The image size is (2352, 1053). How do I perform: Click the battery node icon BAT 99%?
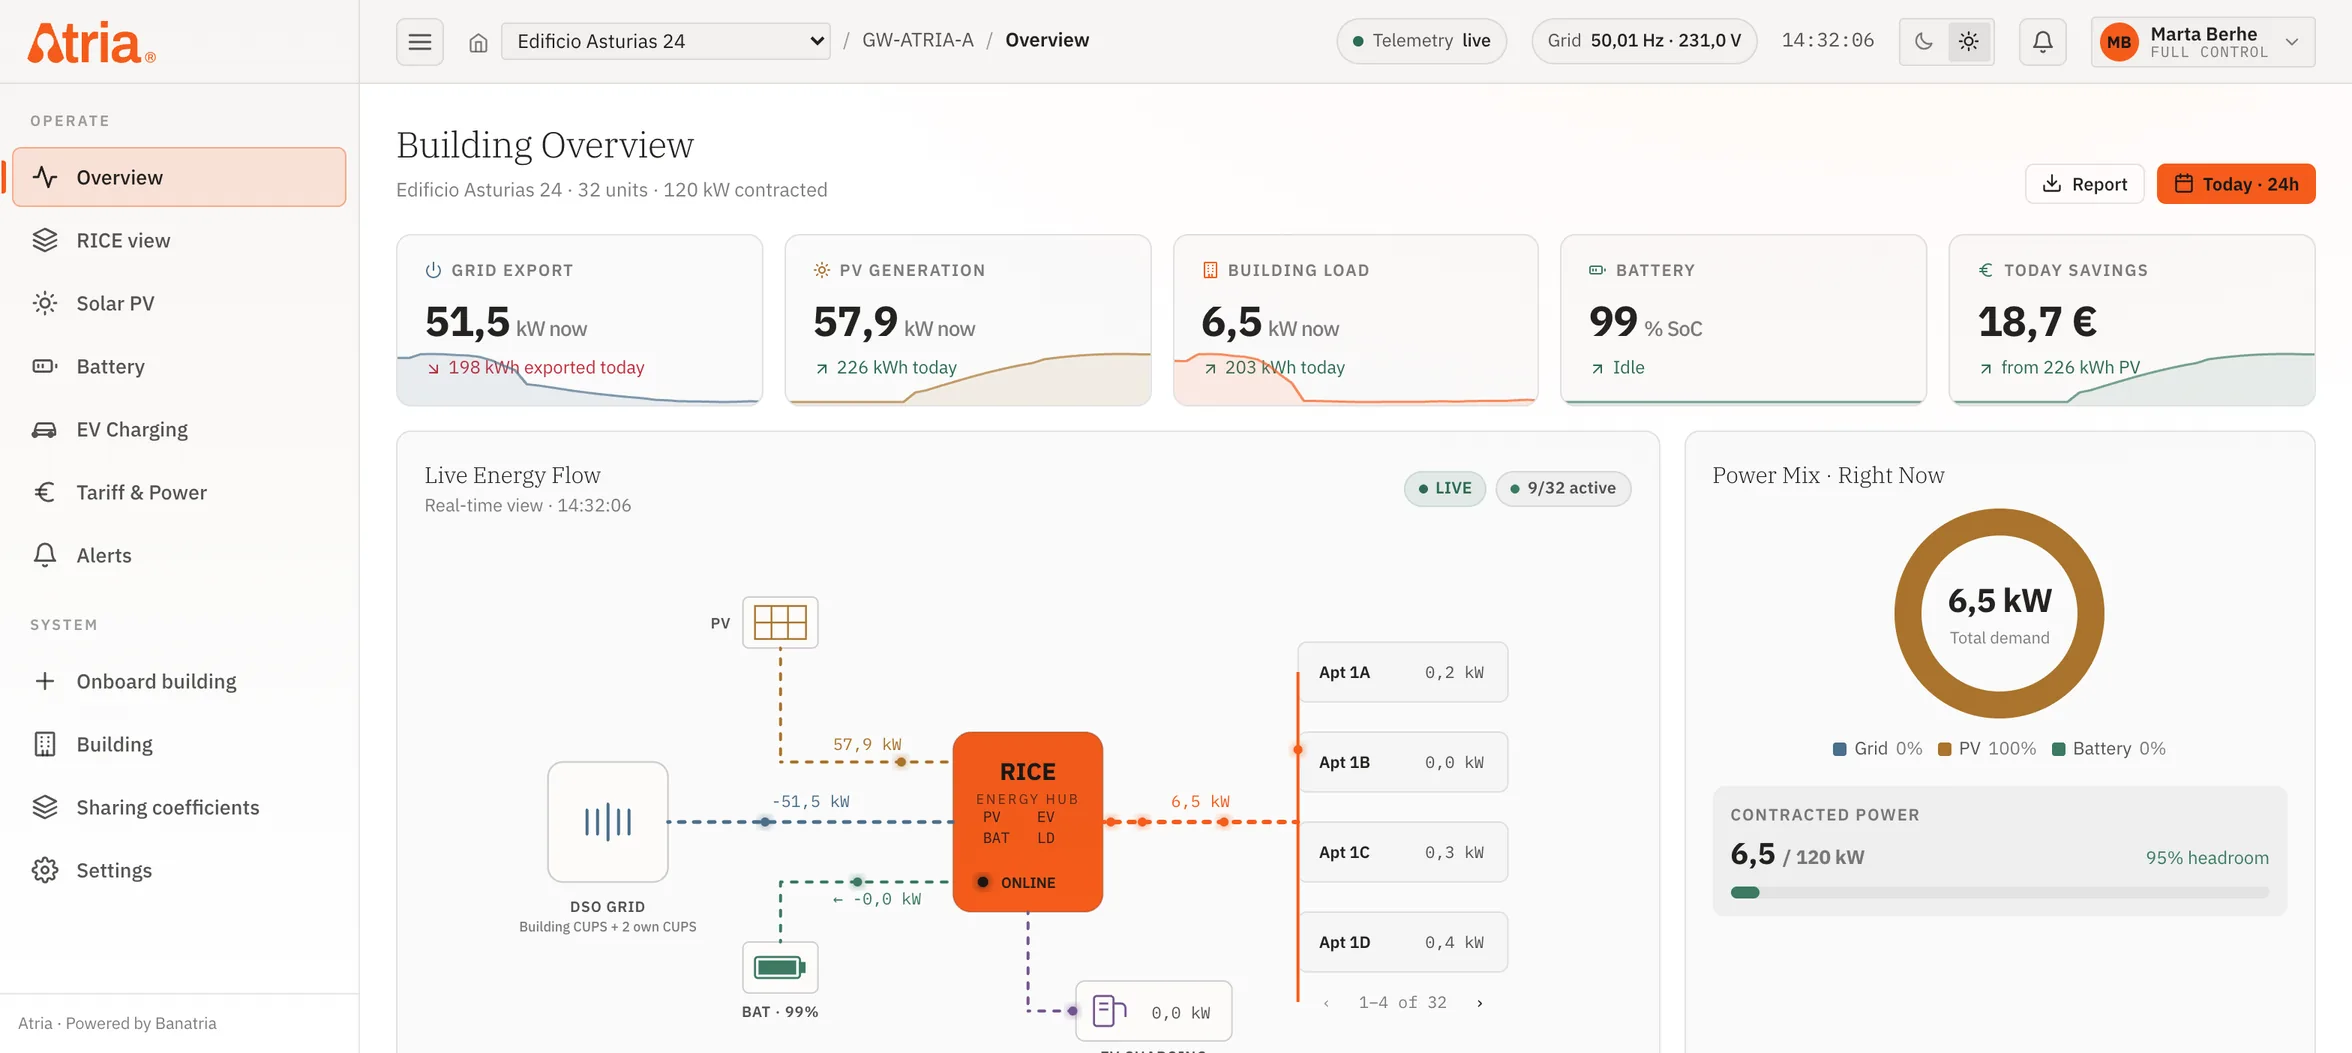(780, 967)
